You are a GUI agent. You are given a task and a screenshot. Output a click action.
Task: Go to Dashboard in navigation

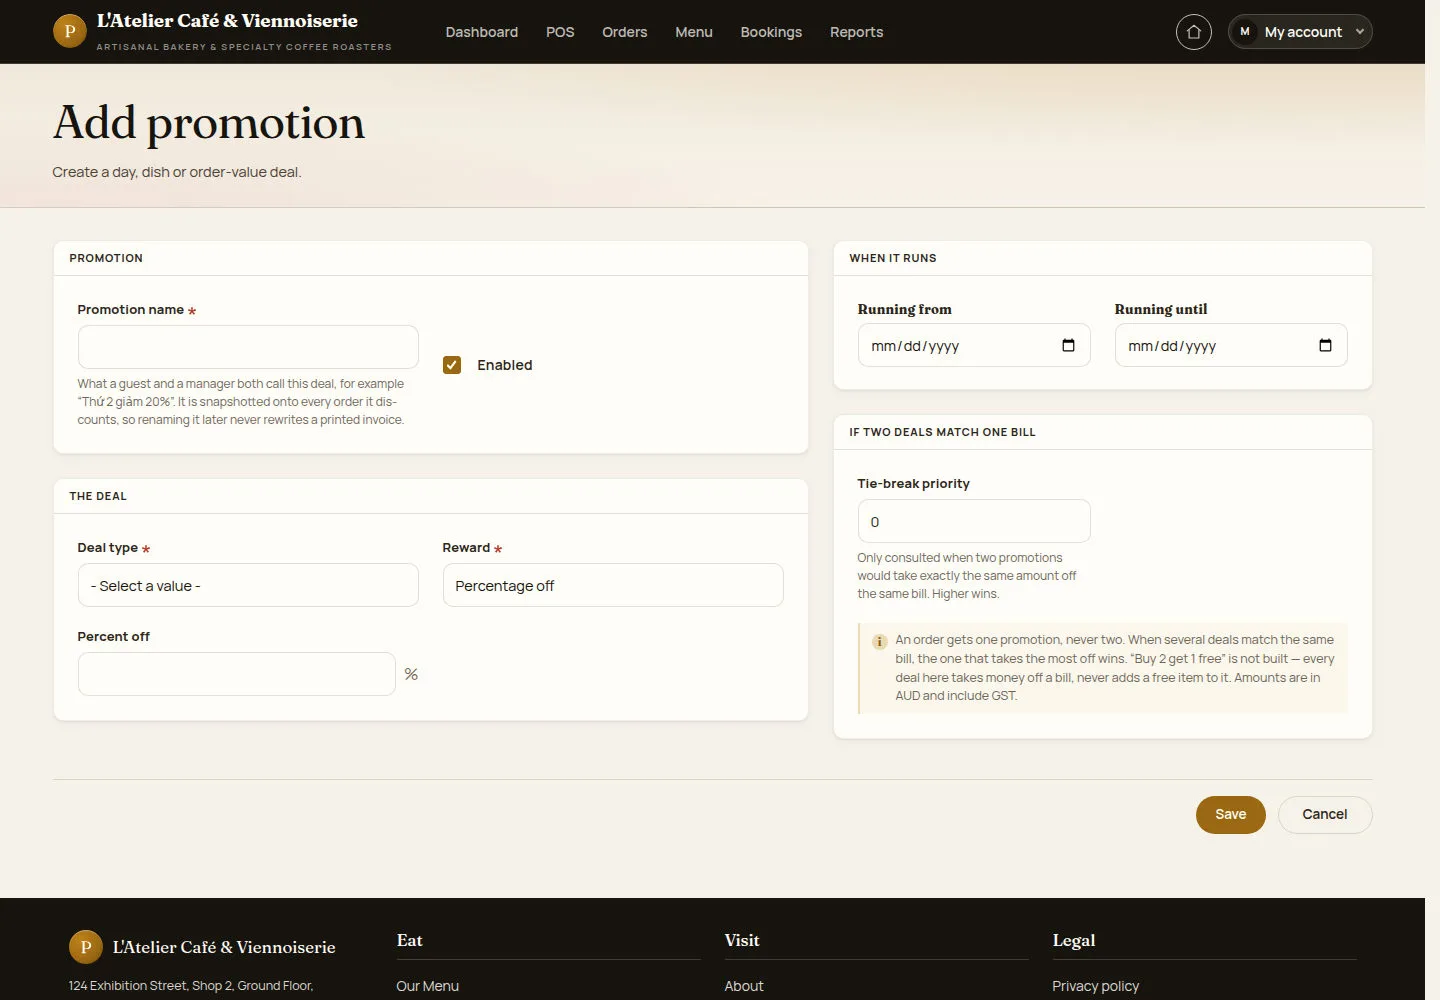pos(482,32)
